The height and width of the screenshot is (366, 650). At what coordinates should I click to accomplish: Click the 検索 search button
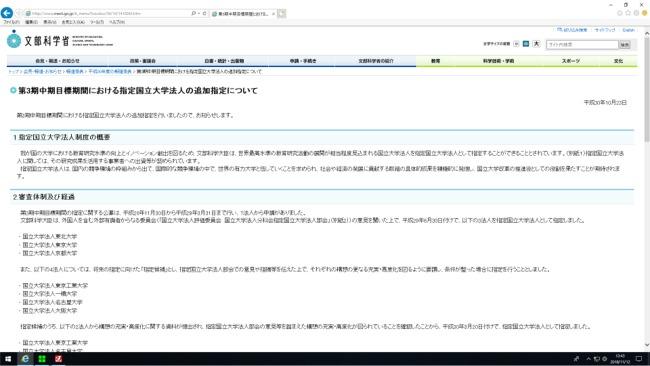click(624, 44)
